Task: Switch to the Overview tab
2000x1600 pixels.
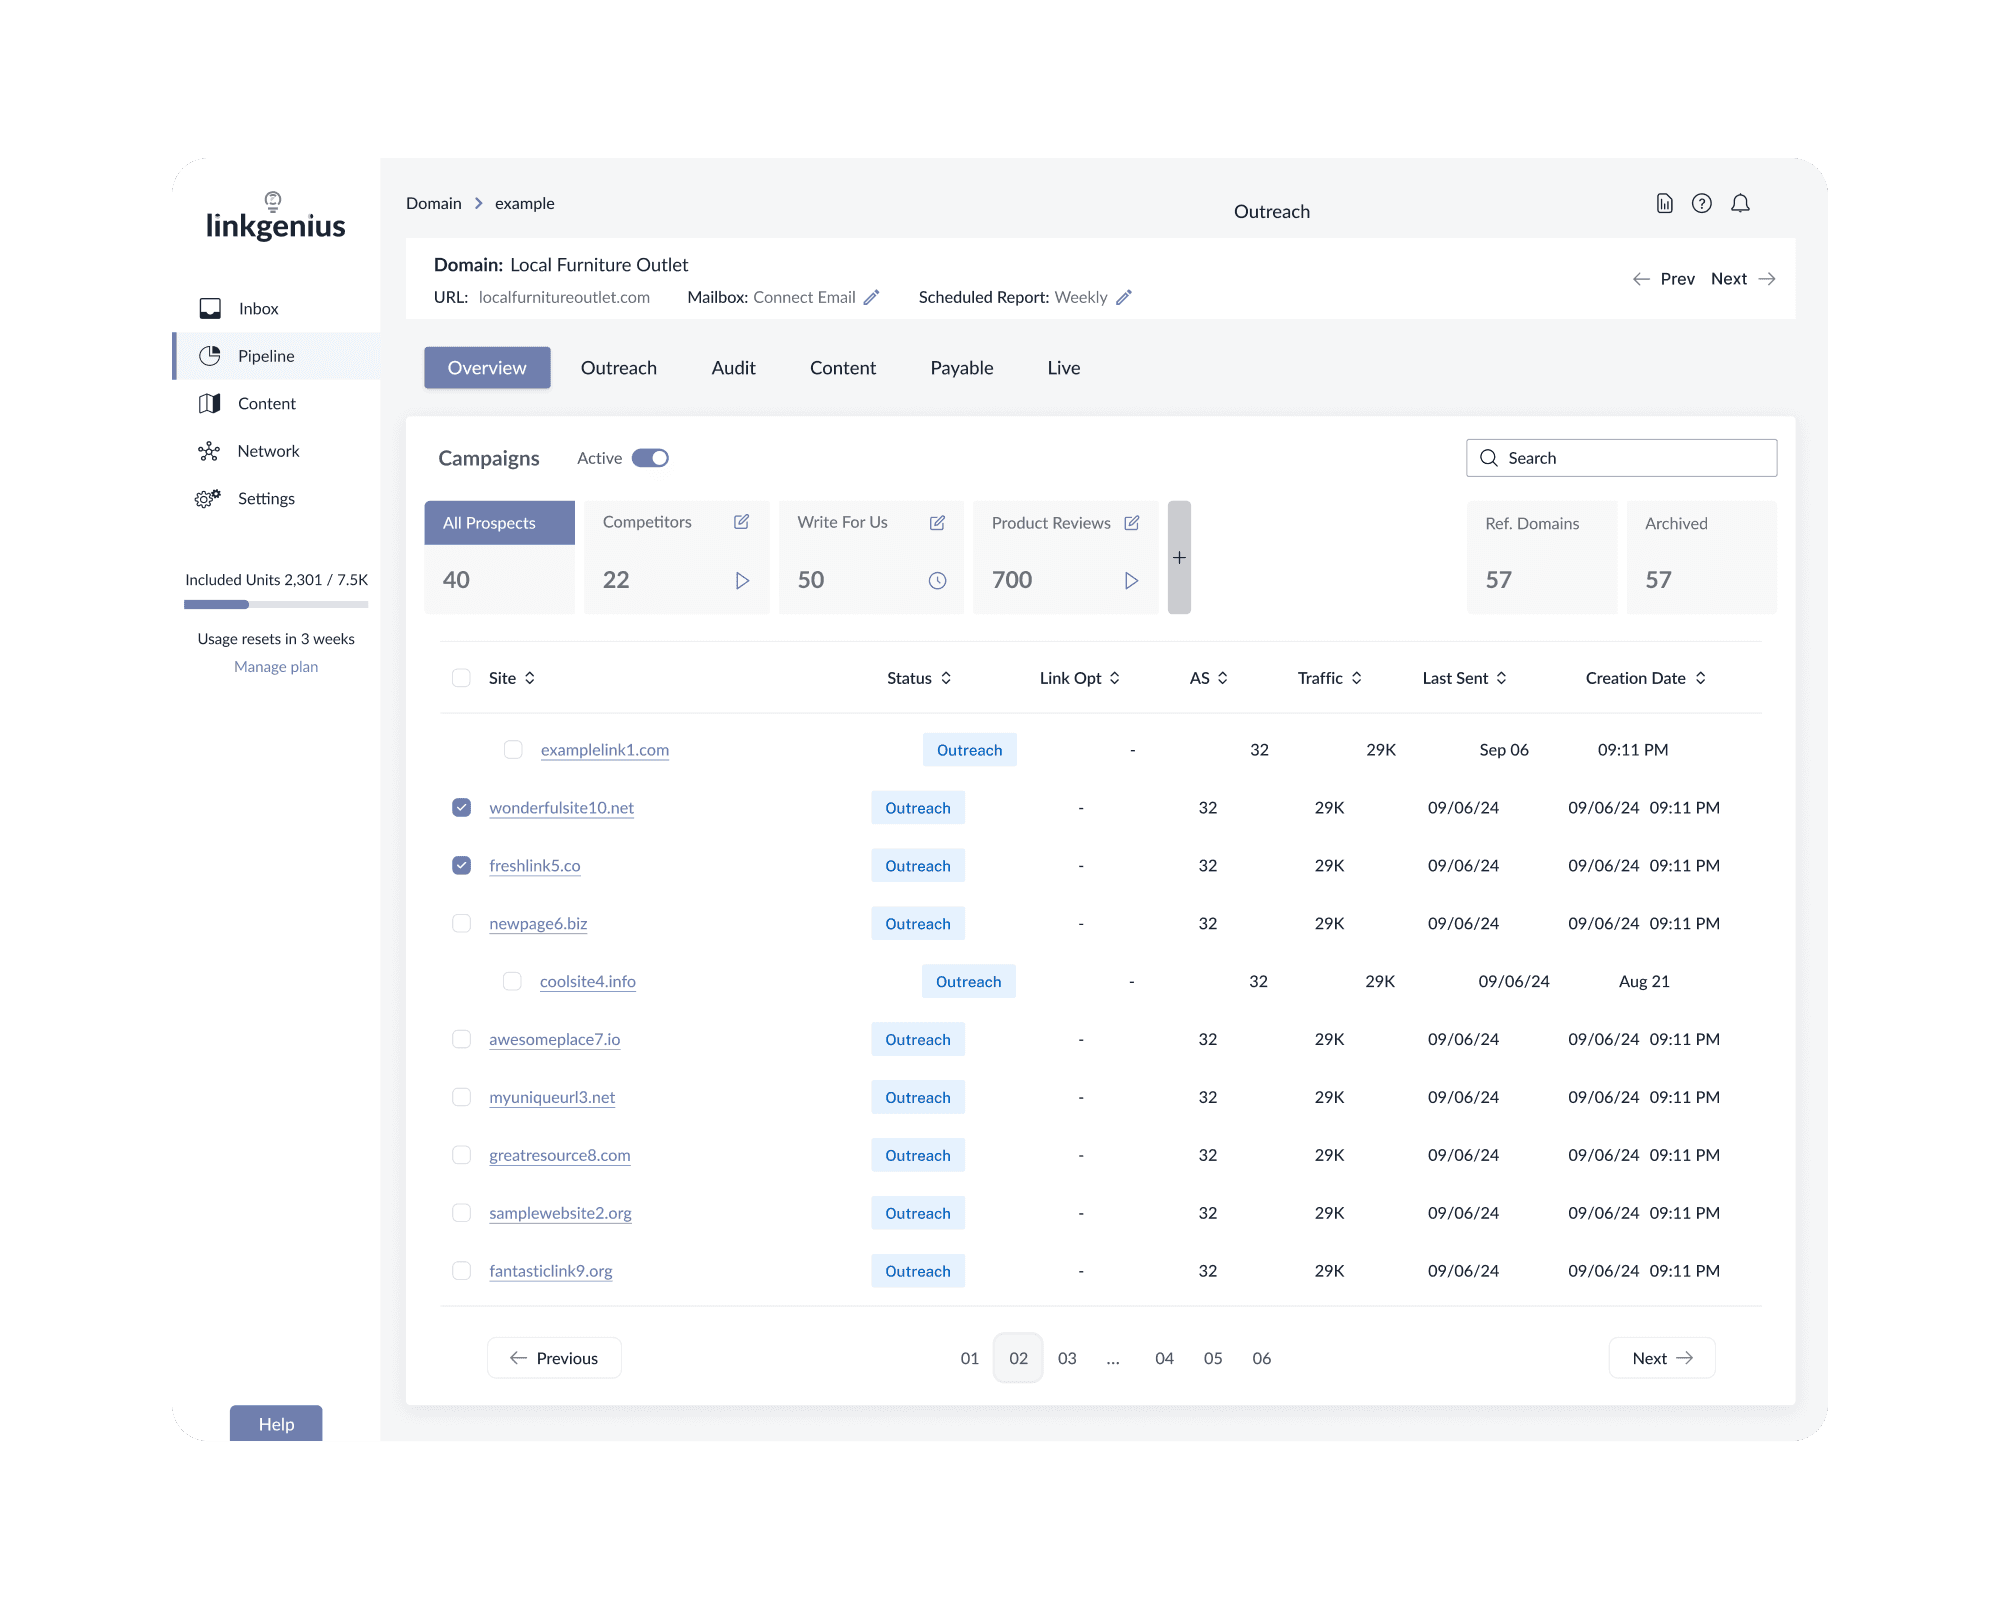Action: pyautogui.click(x=487, y=368)
